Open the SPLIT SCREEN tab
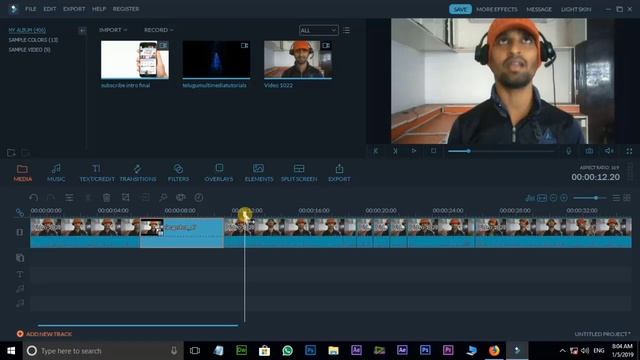The height and width of the screenshot is (360, 640). (299, 173)
